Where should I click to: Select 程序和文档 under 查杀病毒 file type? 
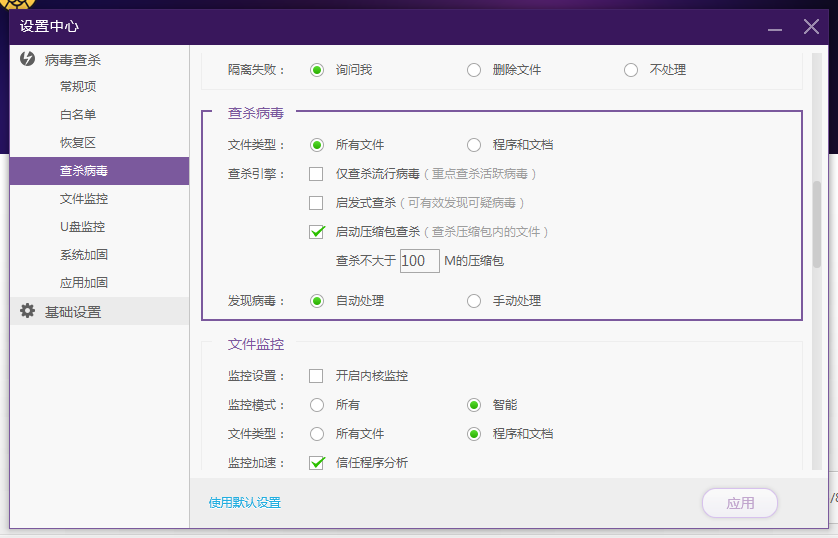click(x=474, y=145)
